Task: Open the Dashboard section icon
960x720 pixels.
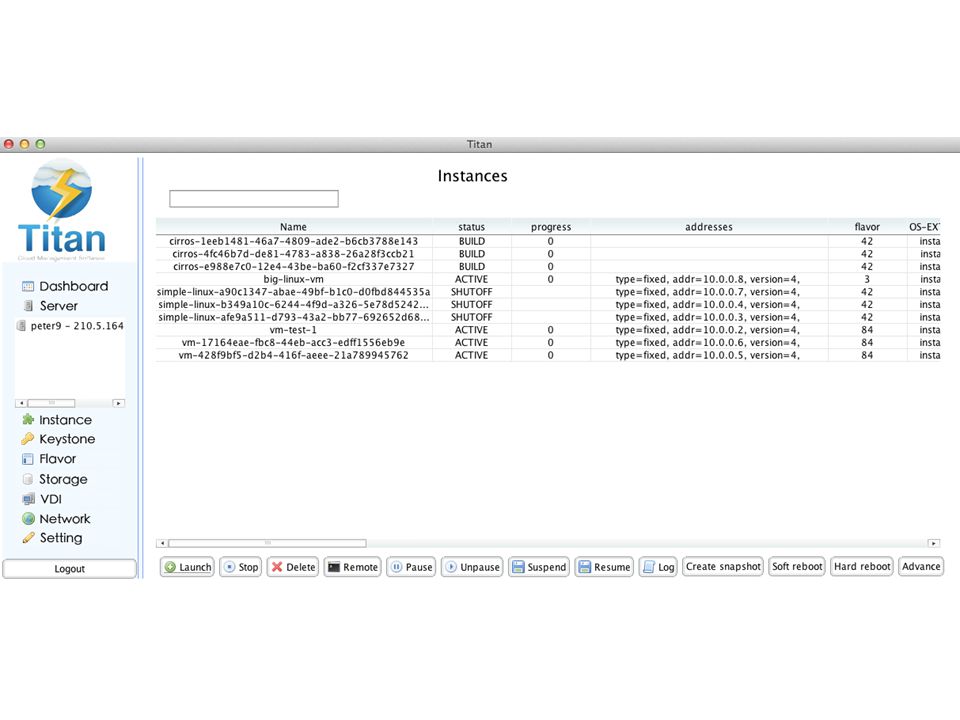Action: [x=28, y=287]
